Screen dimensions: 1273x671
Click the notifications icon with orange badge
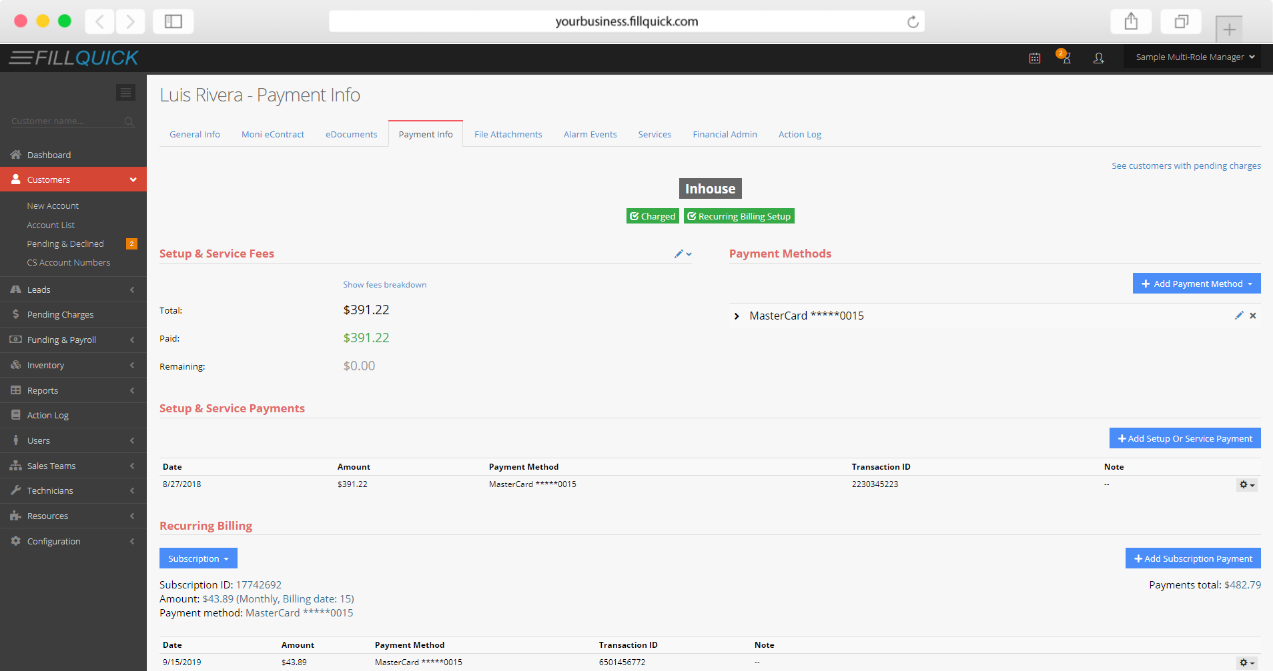[1064, 57]
